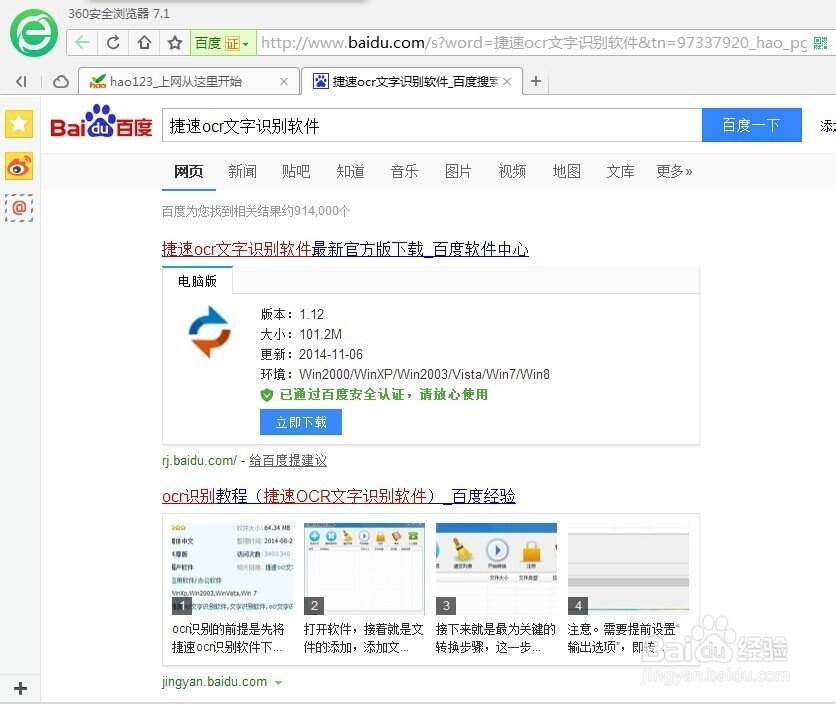
Task: Select the 新闻 category in search navigation
Action: tap(242, 171)
